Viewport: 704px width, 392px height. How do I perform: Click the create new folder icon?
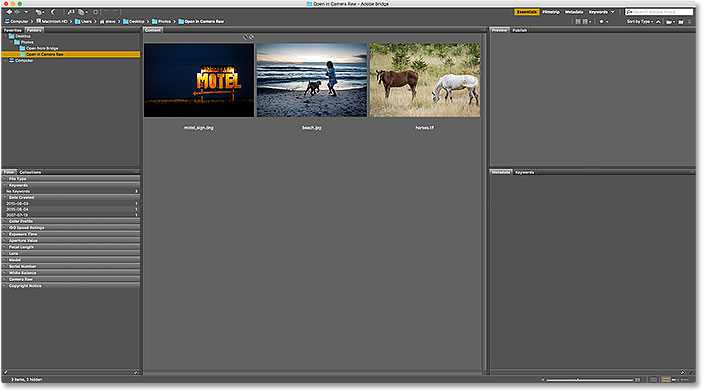point(681,22)
